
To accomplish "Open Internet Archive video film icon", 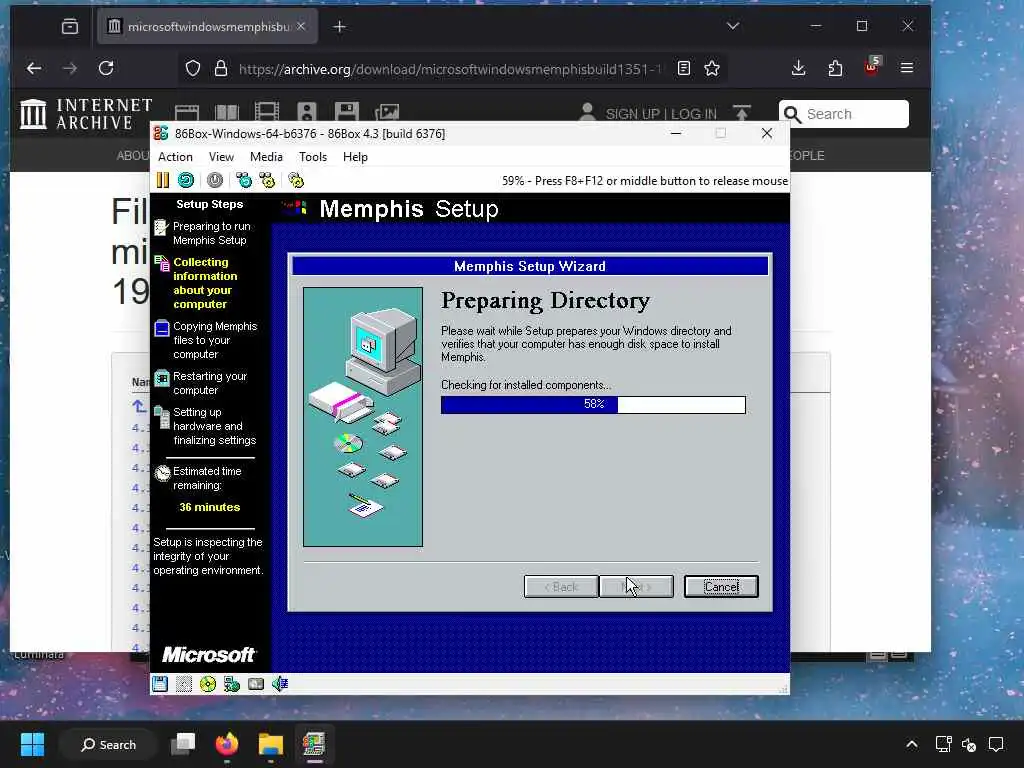I will click(266, 112).
